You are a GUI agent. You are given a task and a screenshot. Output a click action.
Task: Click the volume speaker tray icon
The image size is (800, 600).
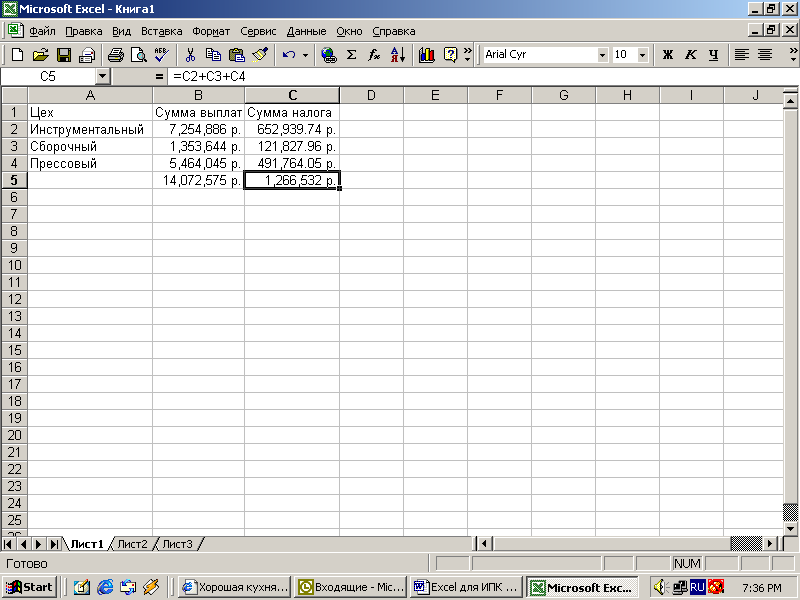(x=660, y=587)
